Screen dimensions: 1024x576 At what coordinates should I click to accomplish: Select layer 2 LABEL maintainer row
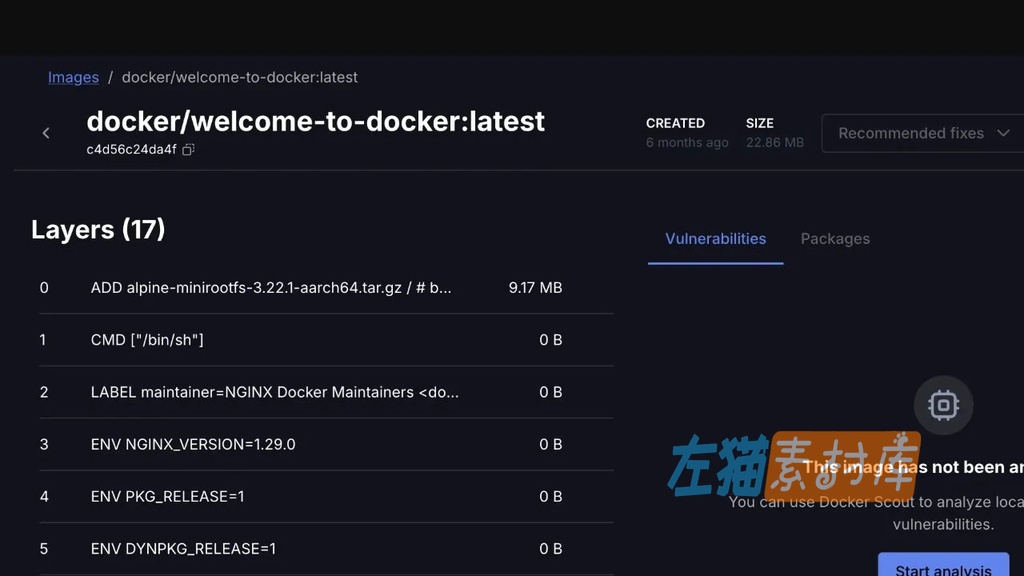tap(326, 392)
